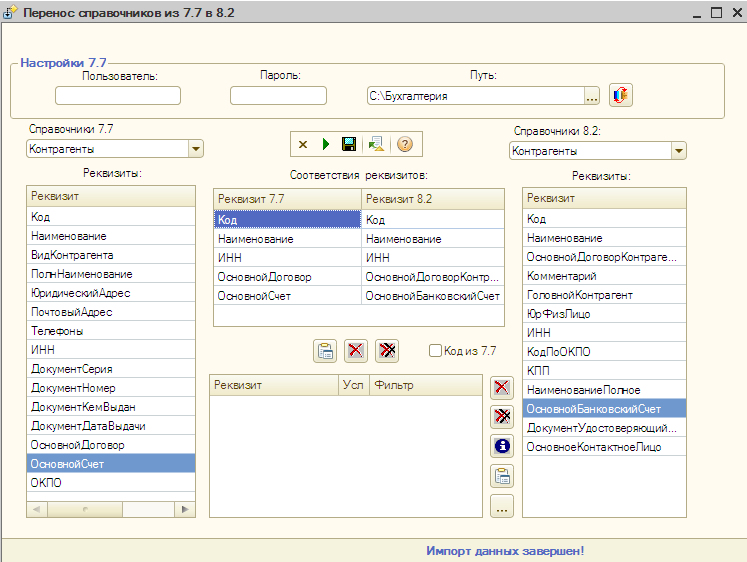Image resolution: width=747 pixels, height=562 pixels.
Task: Select highlighted 'ОсновнойСчет' in 7.7 list
Action: [x=111, y=464]
